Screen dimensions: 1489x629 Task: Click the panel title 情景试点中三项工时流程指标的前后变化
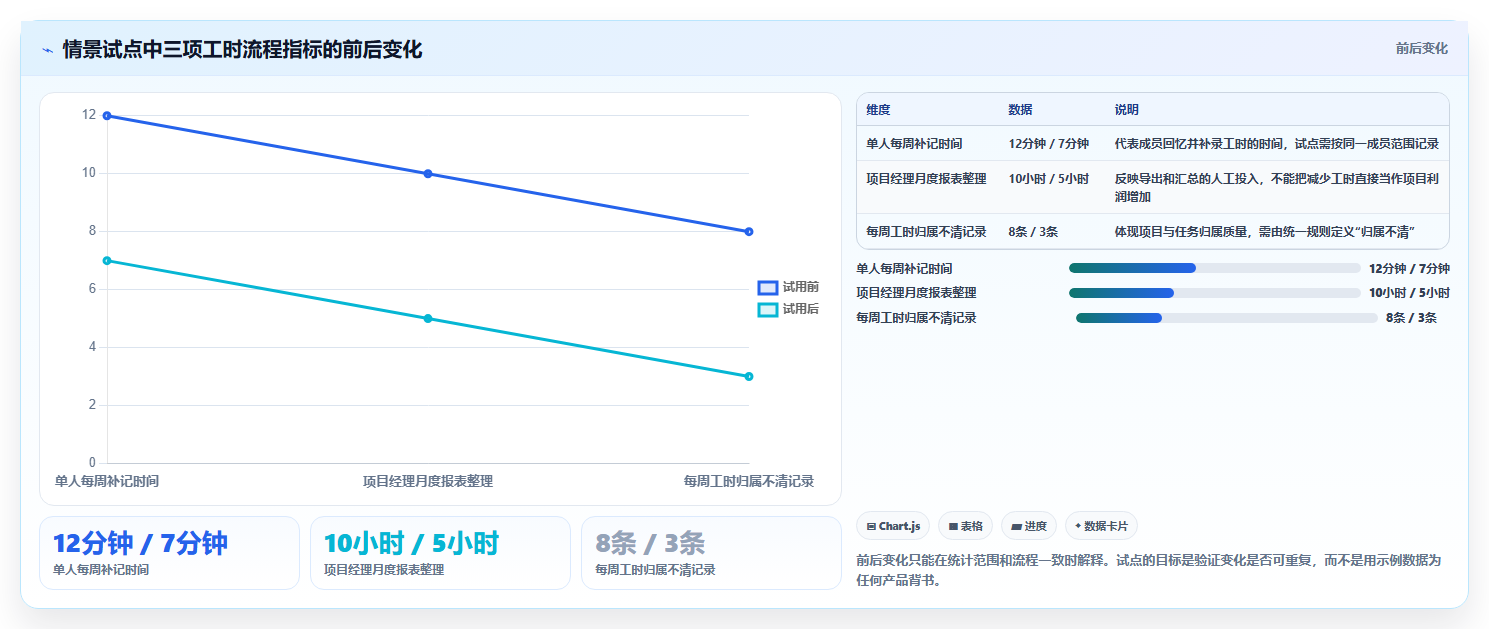[242, 50]
